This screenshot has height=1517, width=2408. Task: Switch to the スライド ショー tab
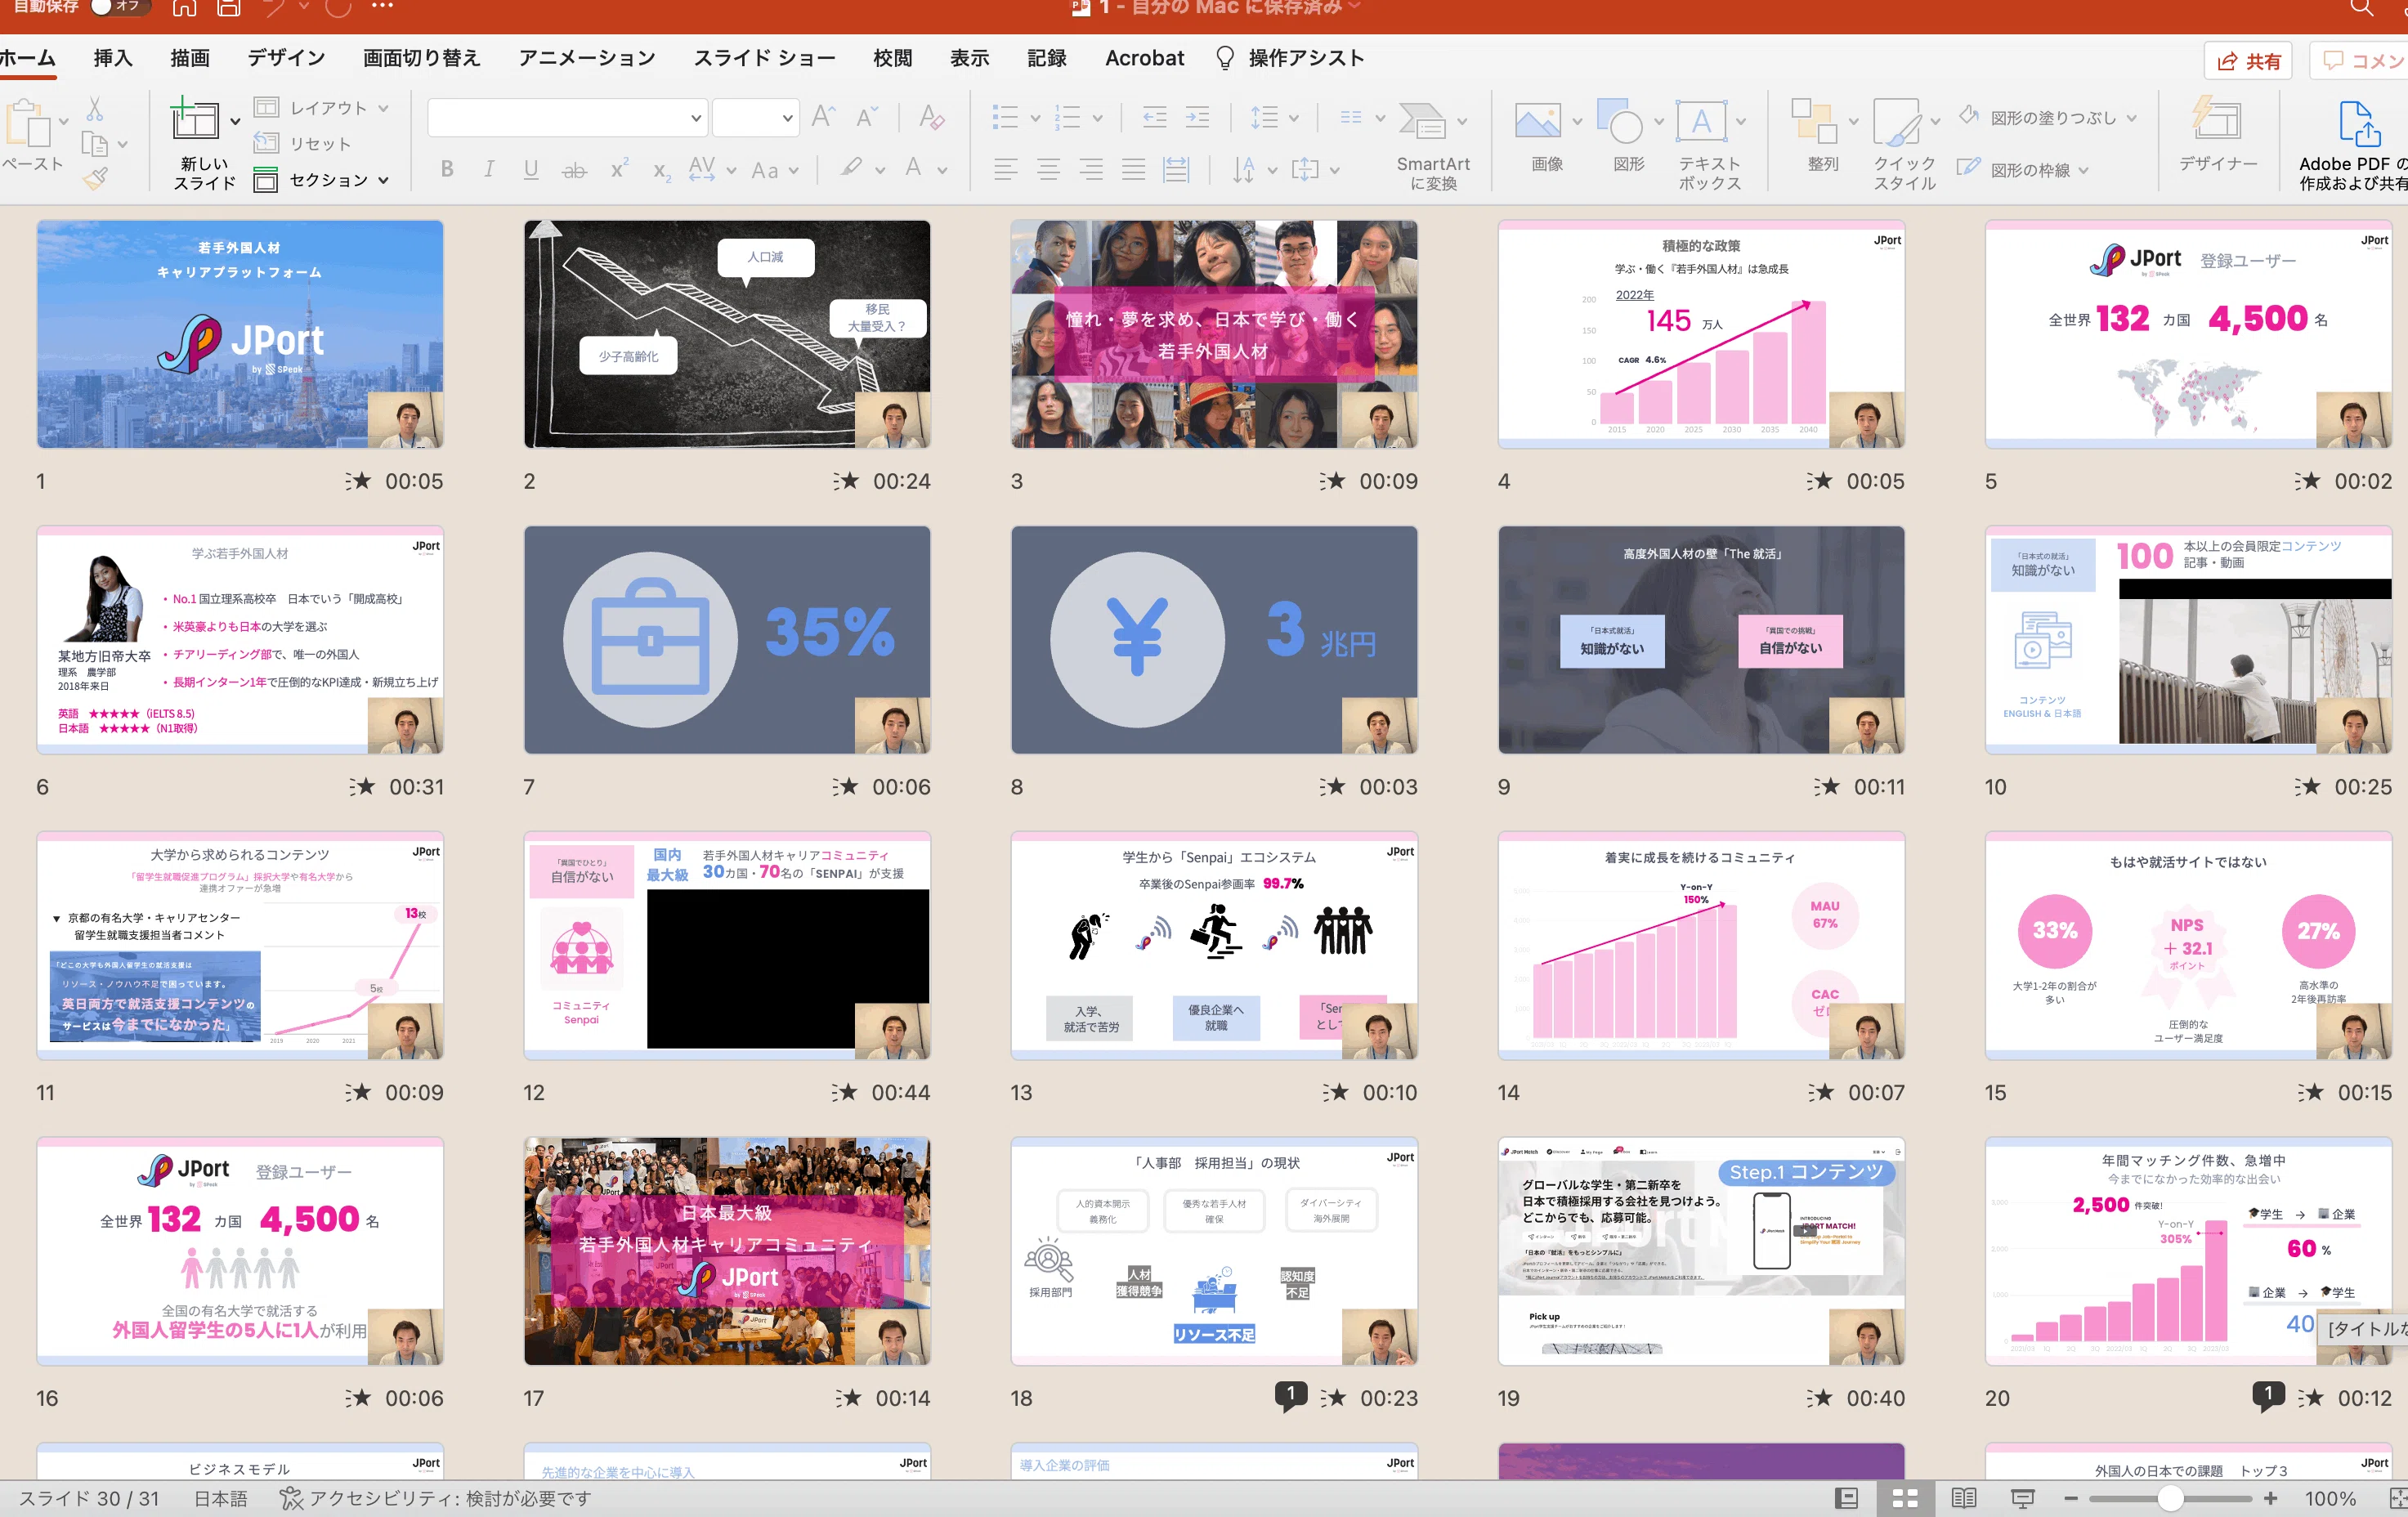[764, 58]
